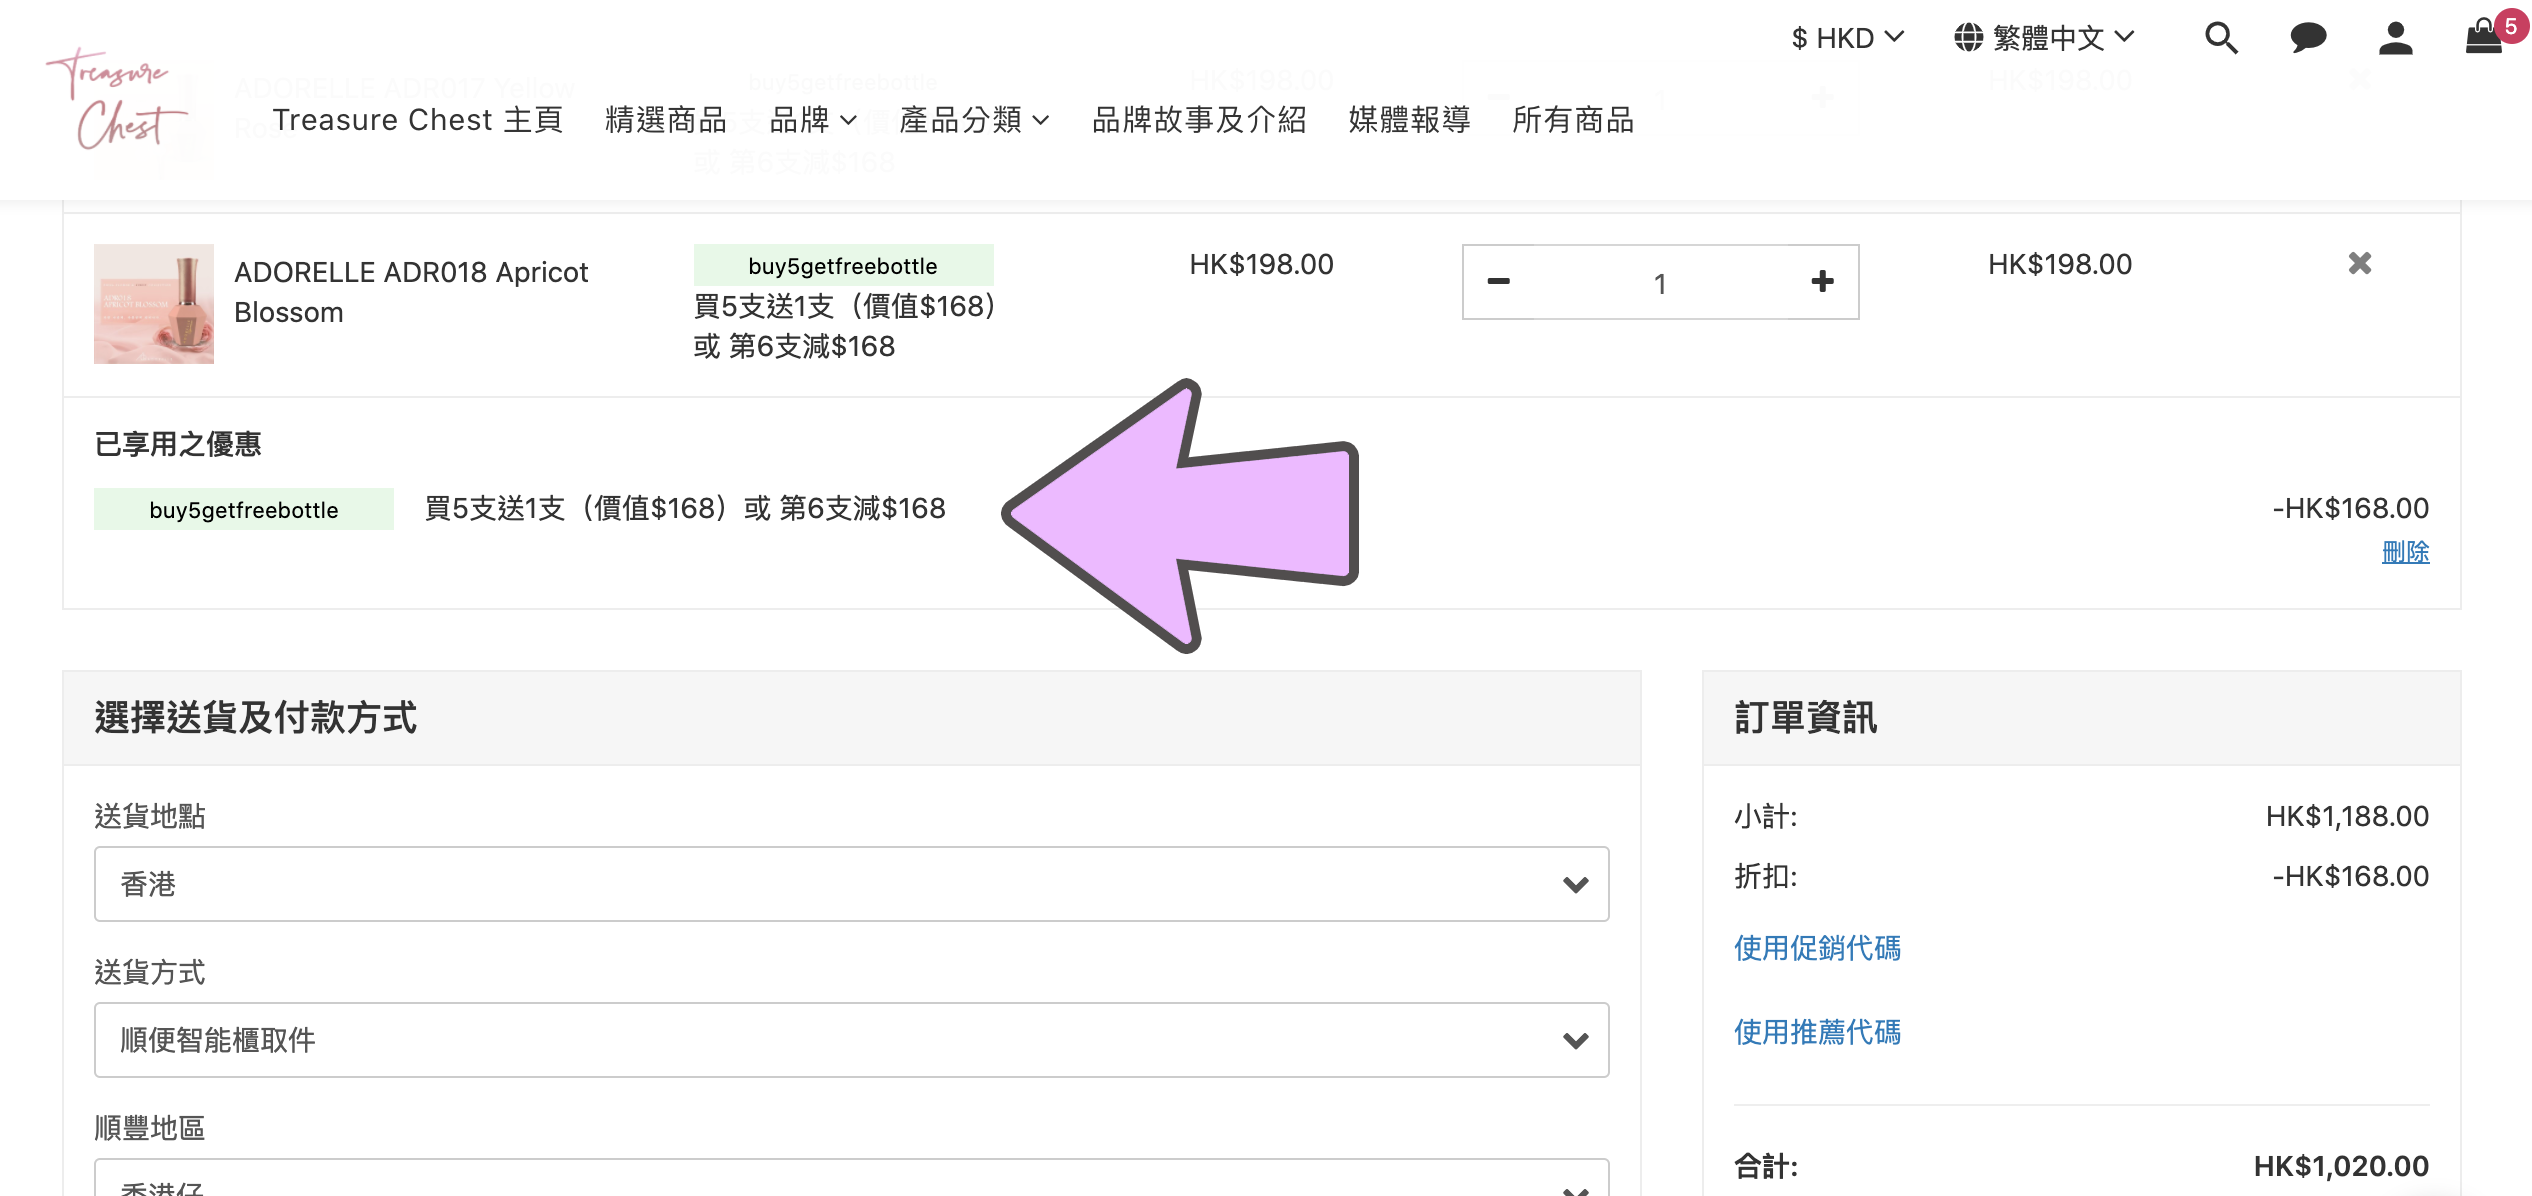Click 使用推薦代碼 link

tap(1817, 1032)
